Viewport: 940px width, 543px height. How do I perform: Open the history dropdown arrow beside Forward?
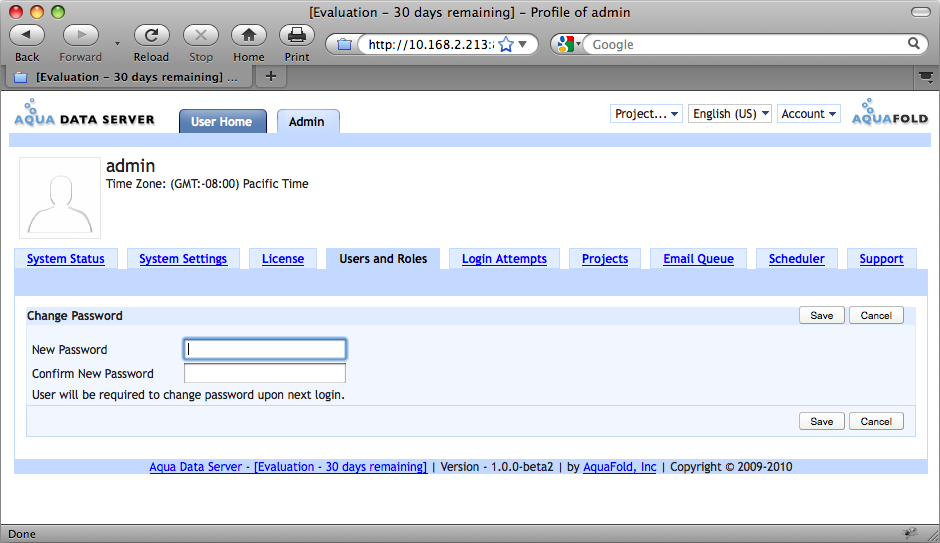click(118, 43)
